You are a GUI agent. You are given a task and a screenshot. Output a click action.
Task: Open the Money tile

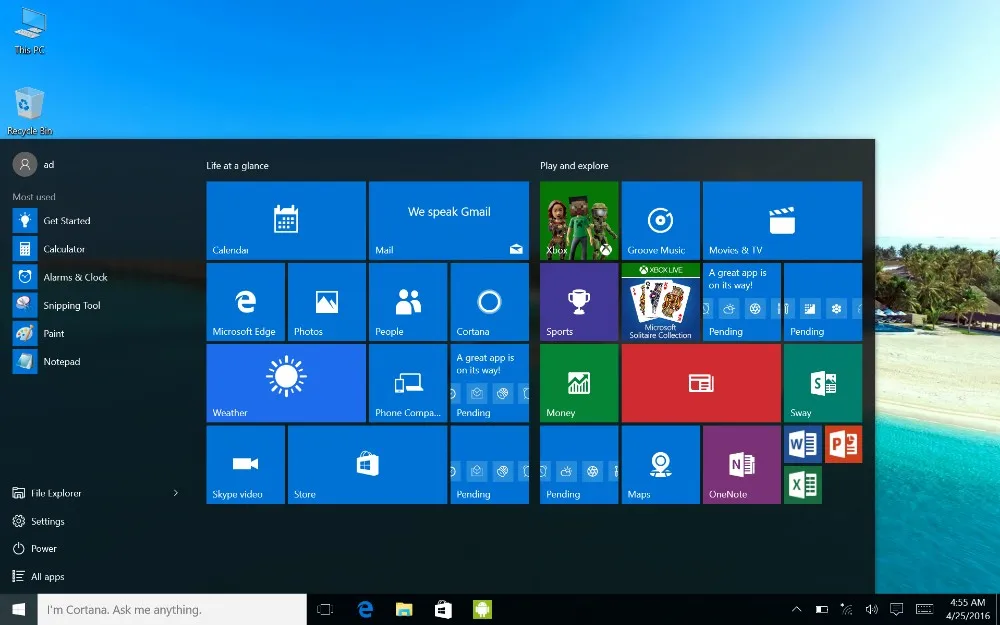tap(579, 383)
